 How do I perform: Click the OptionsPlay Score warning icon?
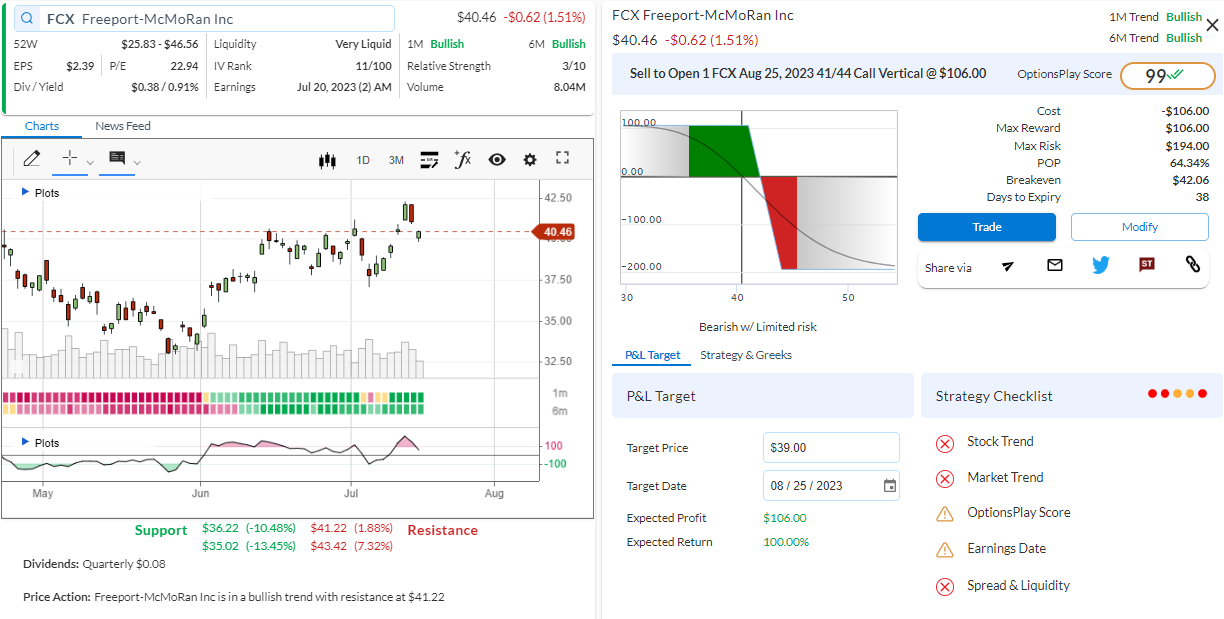(945, 514)
